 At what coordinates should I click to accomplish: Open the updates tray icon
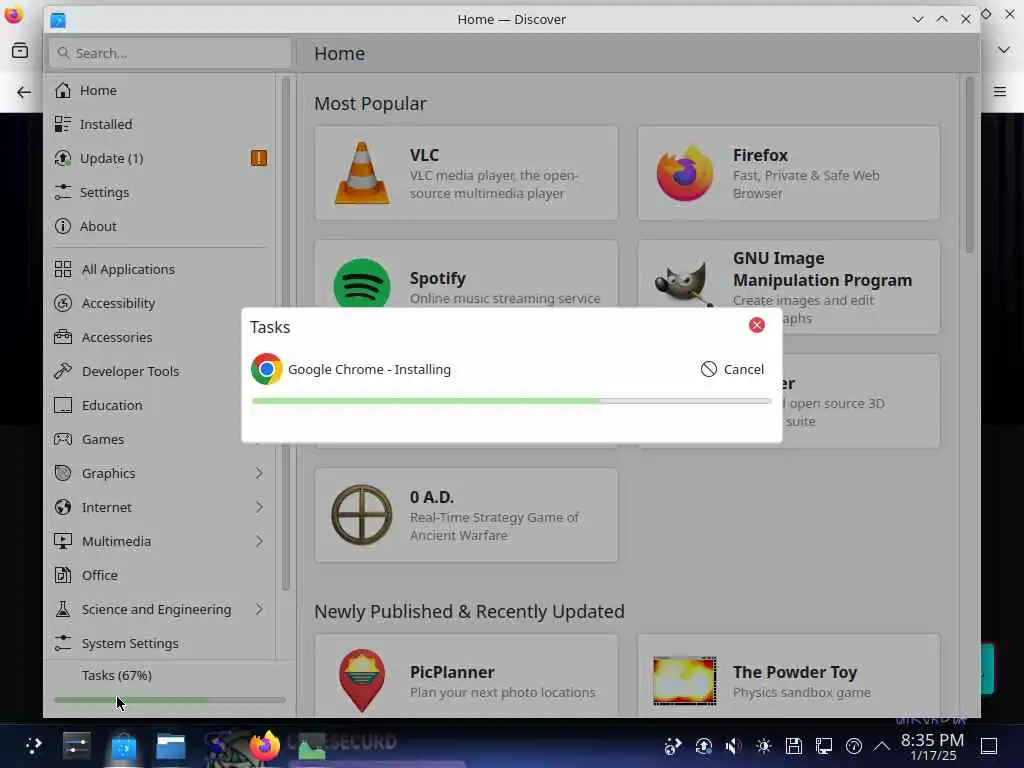point(703,746)
